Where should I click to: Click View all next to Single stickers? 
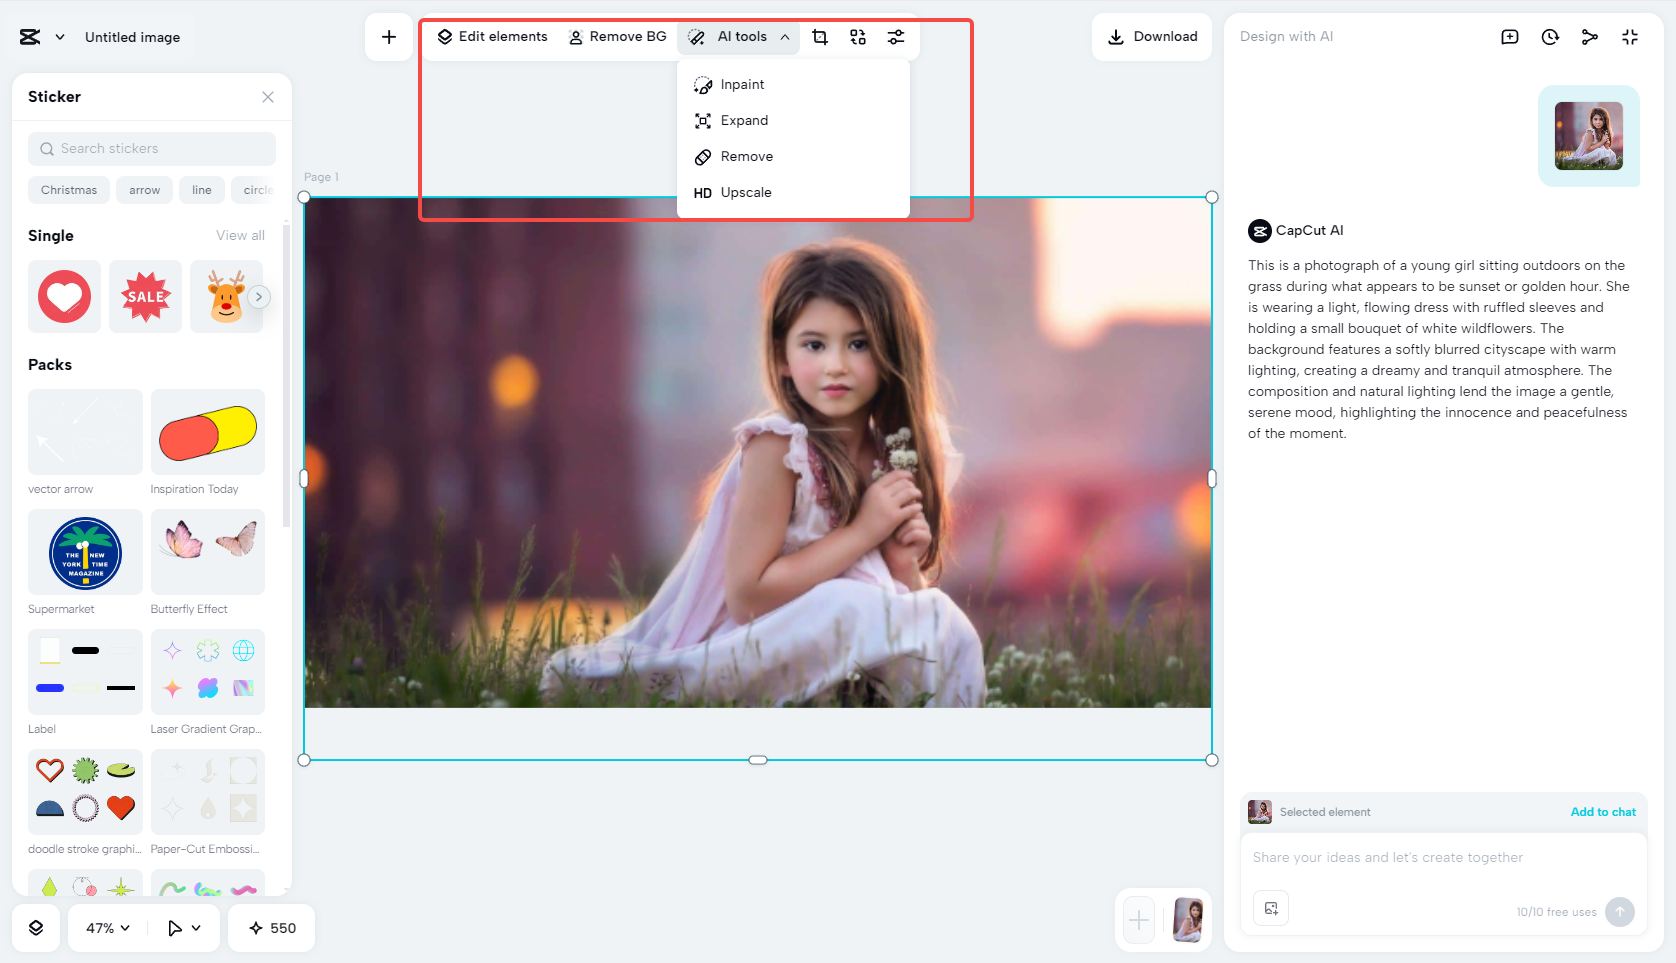pyautogui.click(x=240, y=235)
